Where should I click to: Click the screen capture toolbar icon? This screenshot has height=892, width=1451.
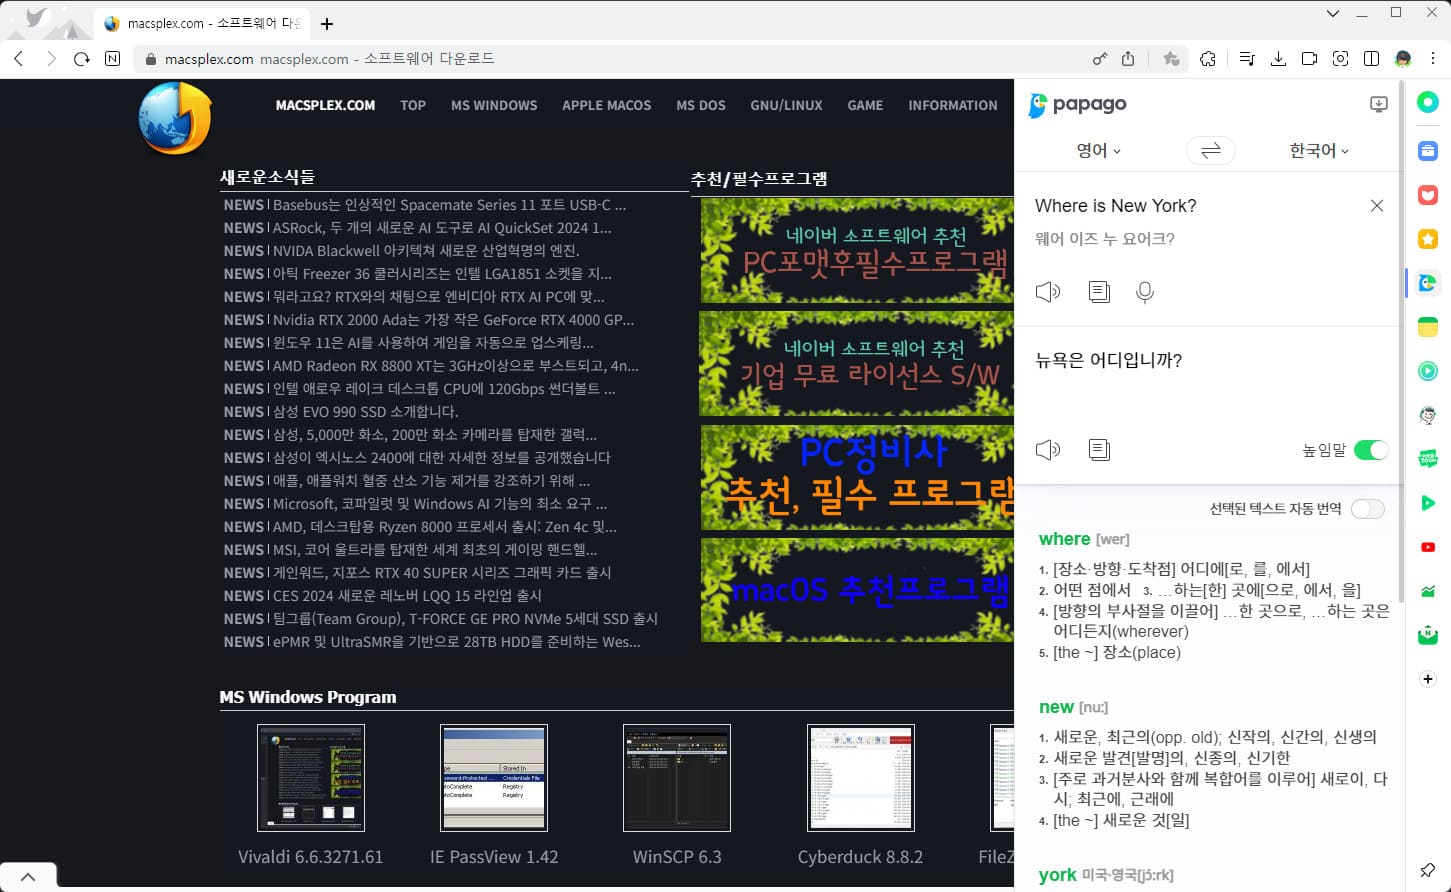1340,59
